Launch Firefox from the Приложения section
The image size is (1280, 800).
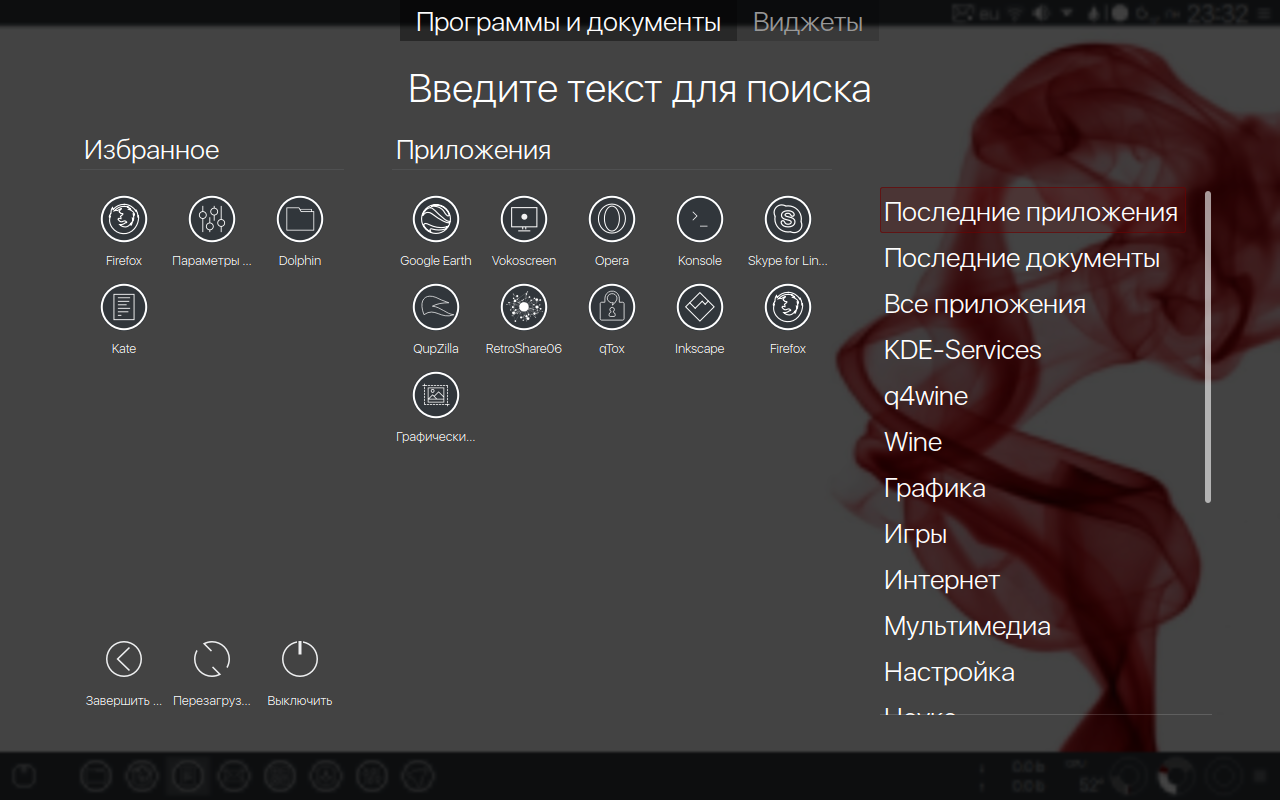(788, 307)
